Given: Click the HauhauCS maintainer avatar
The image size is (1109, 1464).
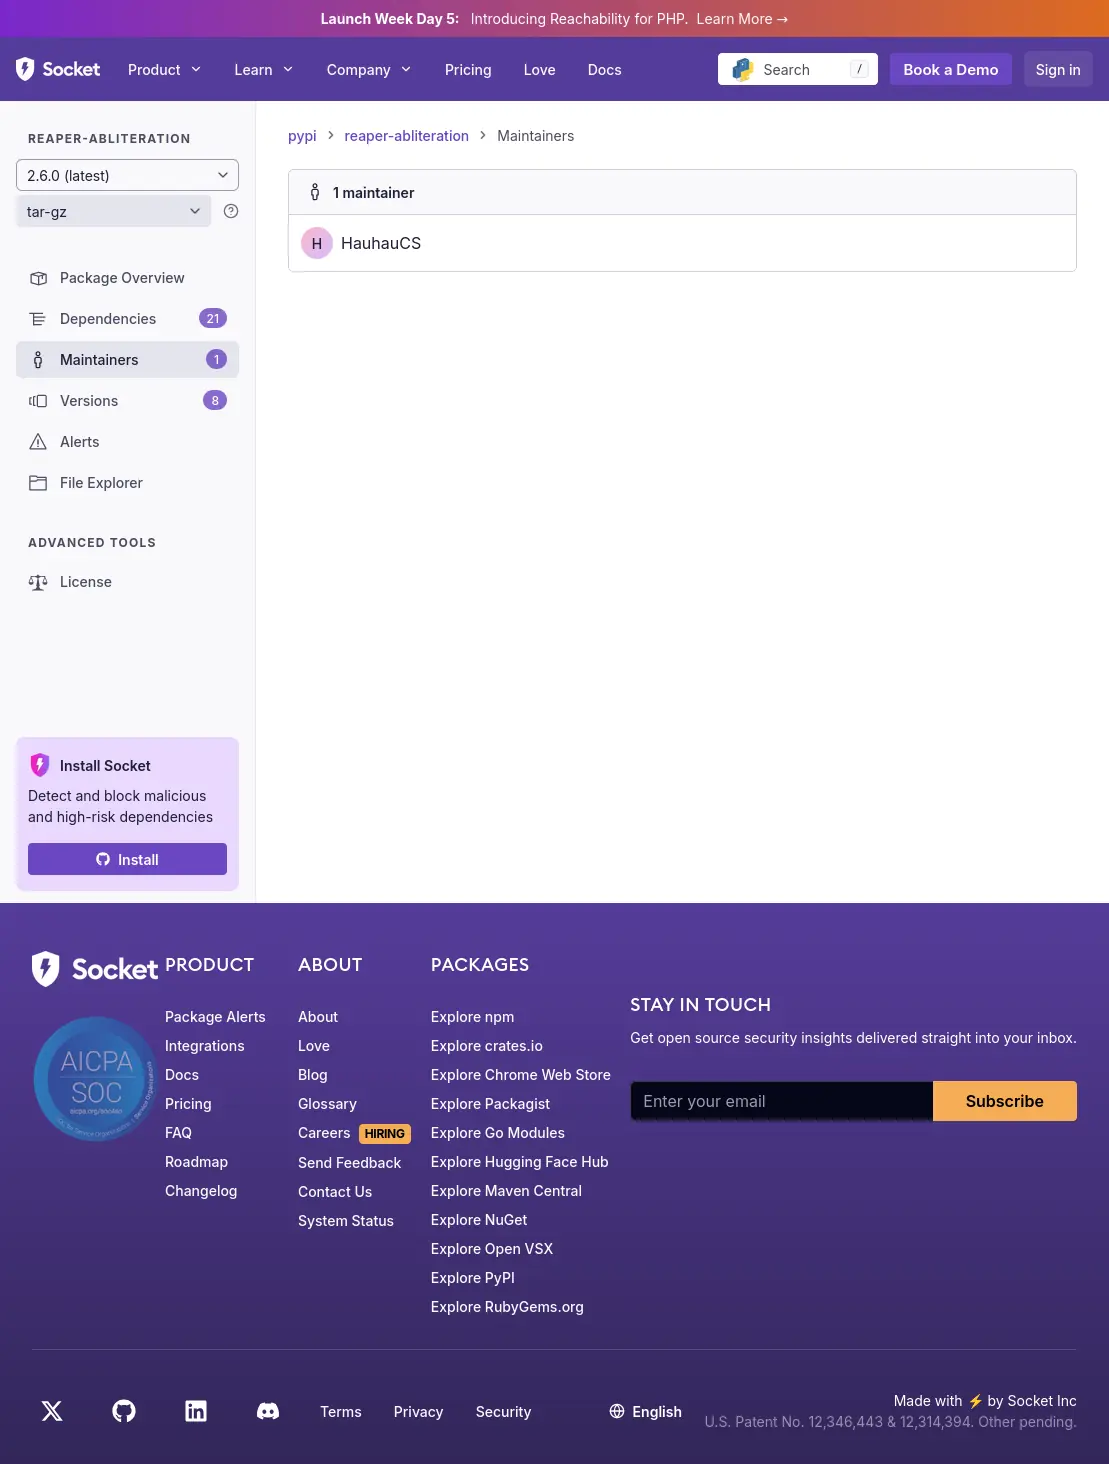Looking at the screenshot, I should (317, 243).
